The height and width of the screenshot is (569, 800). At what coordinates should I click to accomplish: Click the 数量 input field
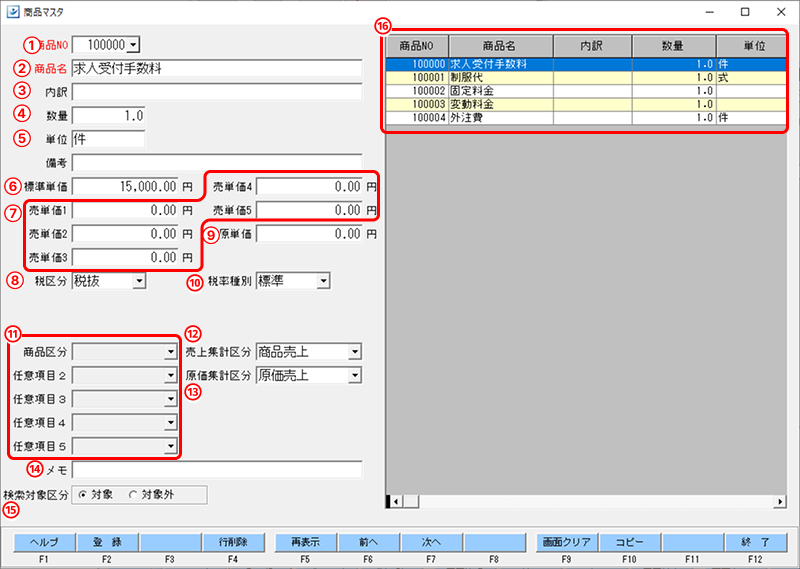[x=108, y=115]
